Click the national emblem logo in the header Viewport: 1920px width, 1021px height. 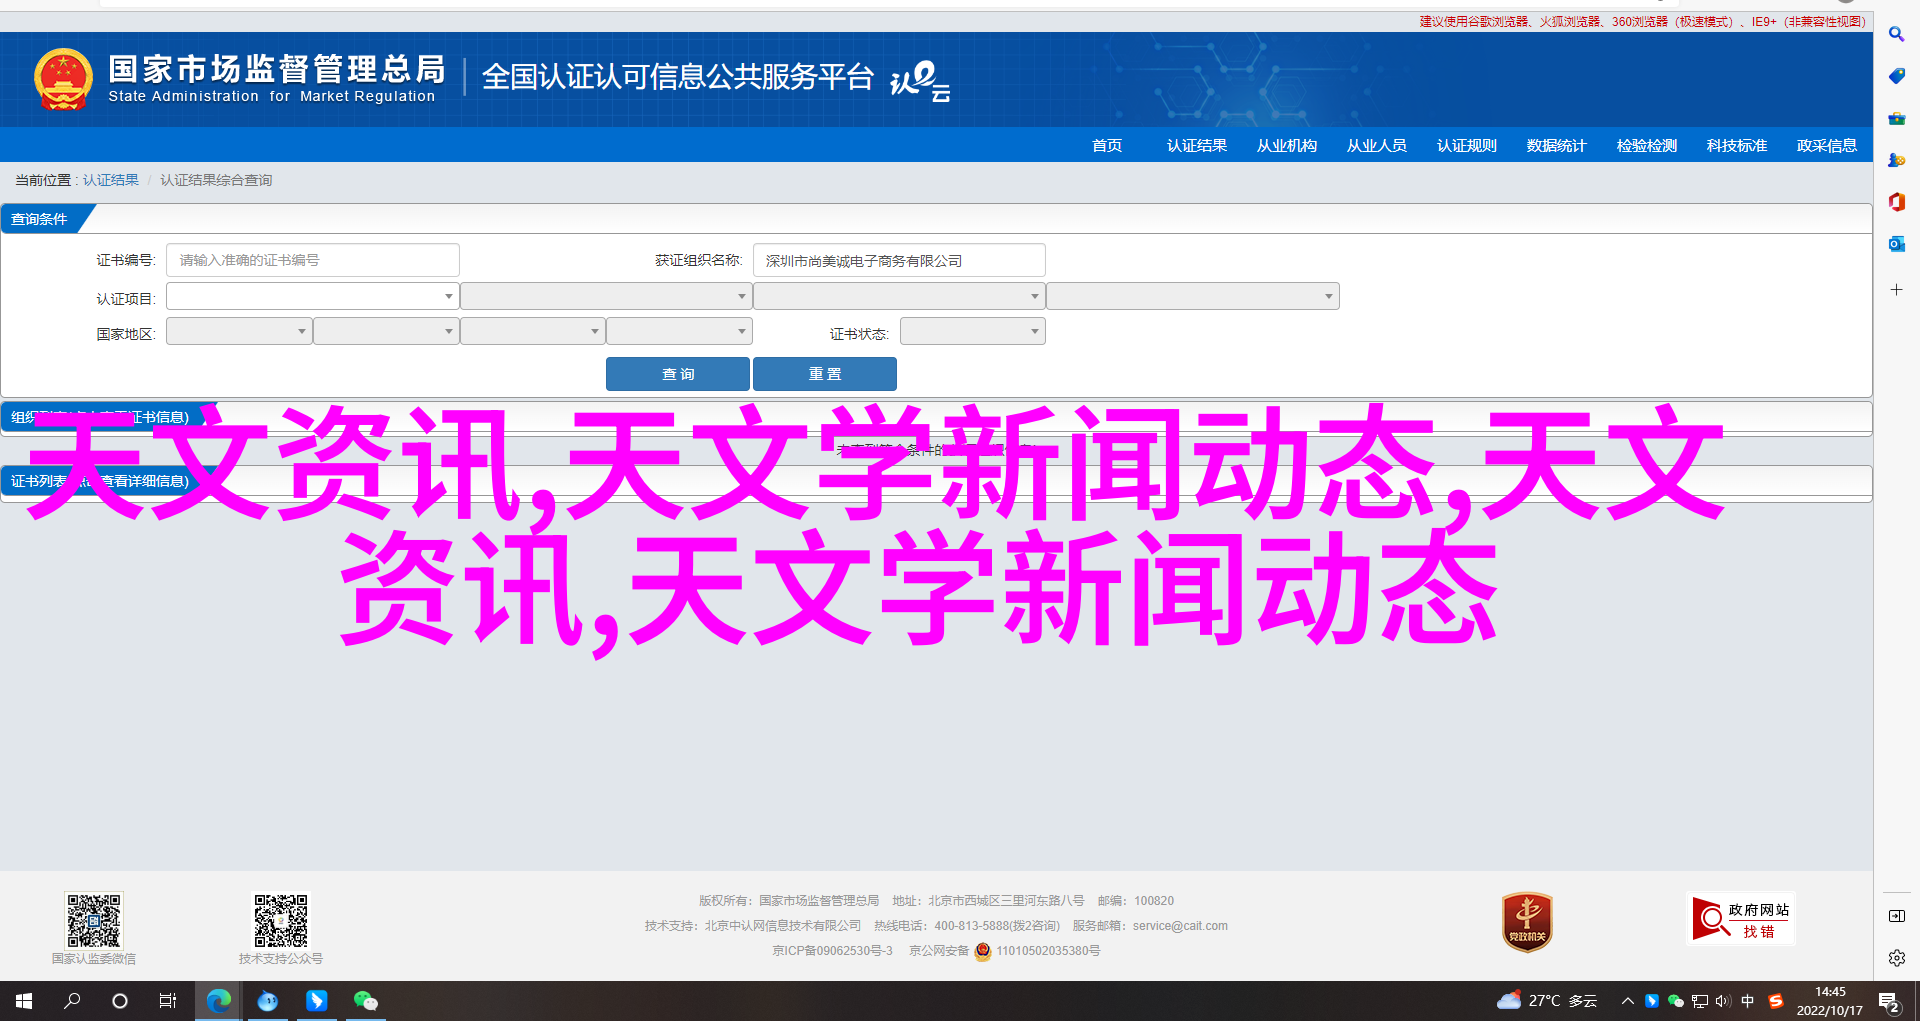tap(63, 79)
